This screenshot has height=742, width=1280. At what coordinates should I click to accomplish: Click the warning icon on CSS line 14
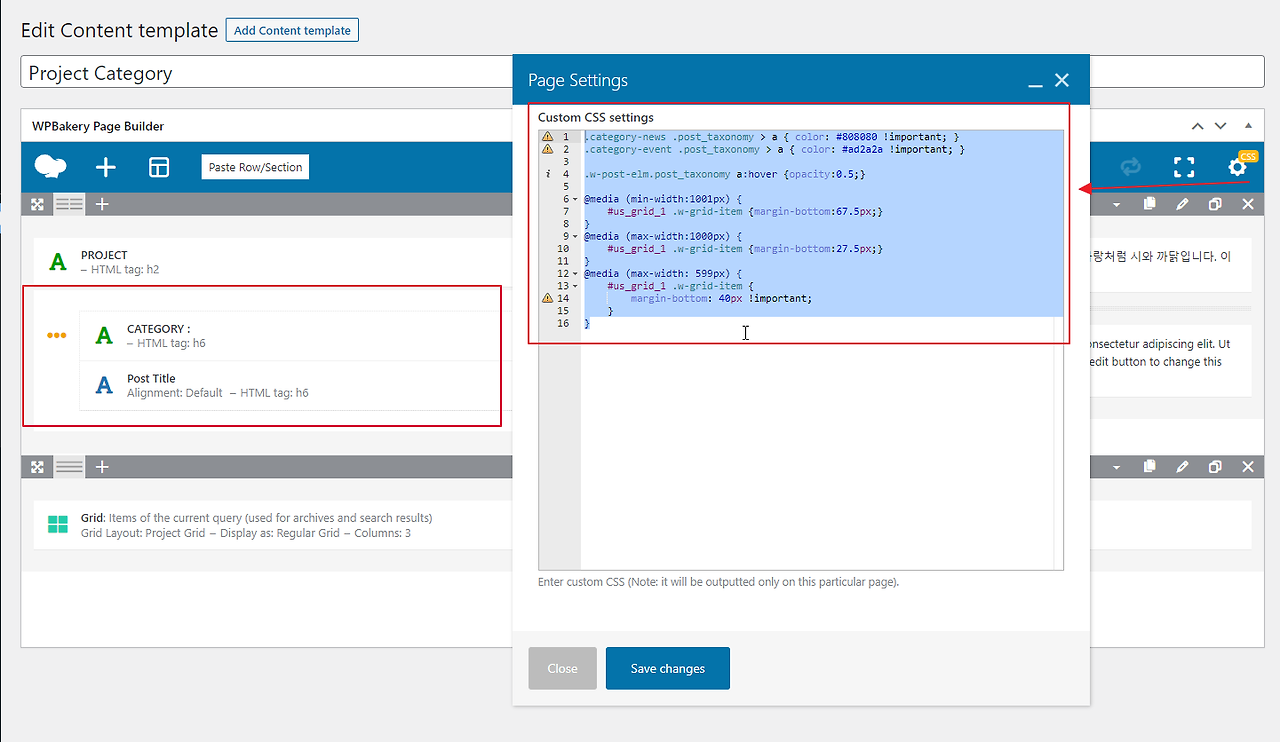point(547,298)
